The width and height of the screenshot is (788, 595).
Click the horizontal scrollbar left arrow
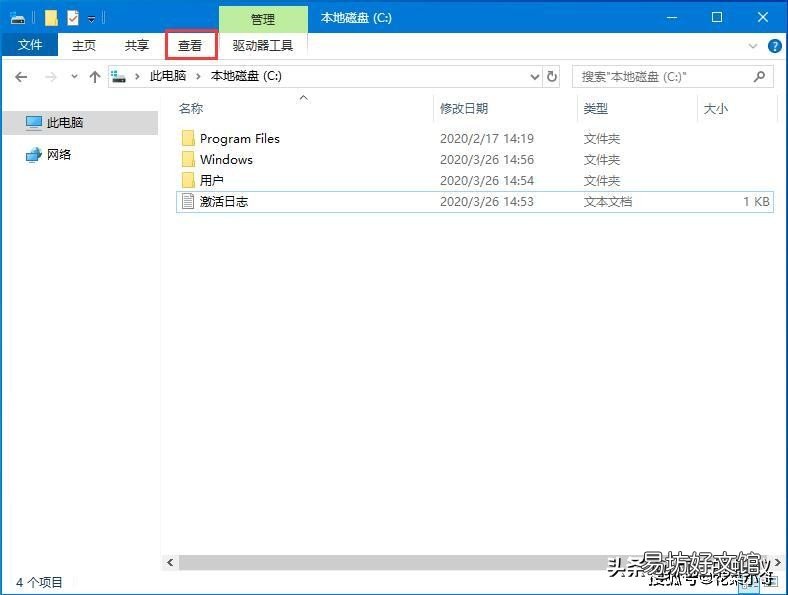[x=170, y=562]
